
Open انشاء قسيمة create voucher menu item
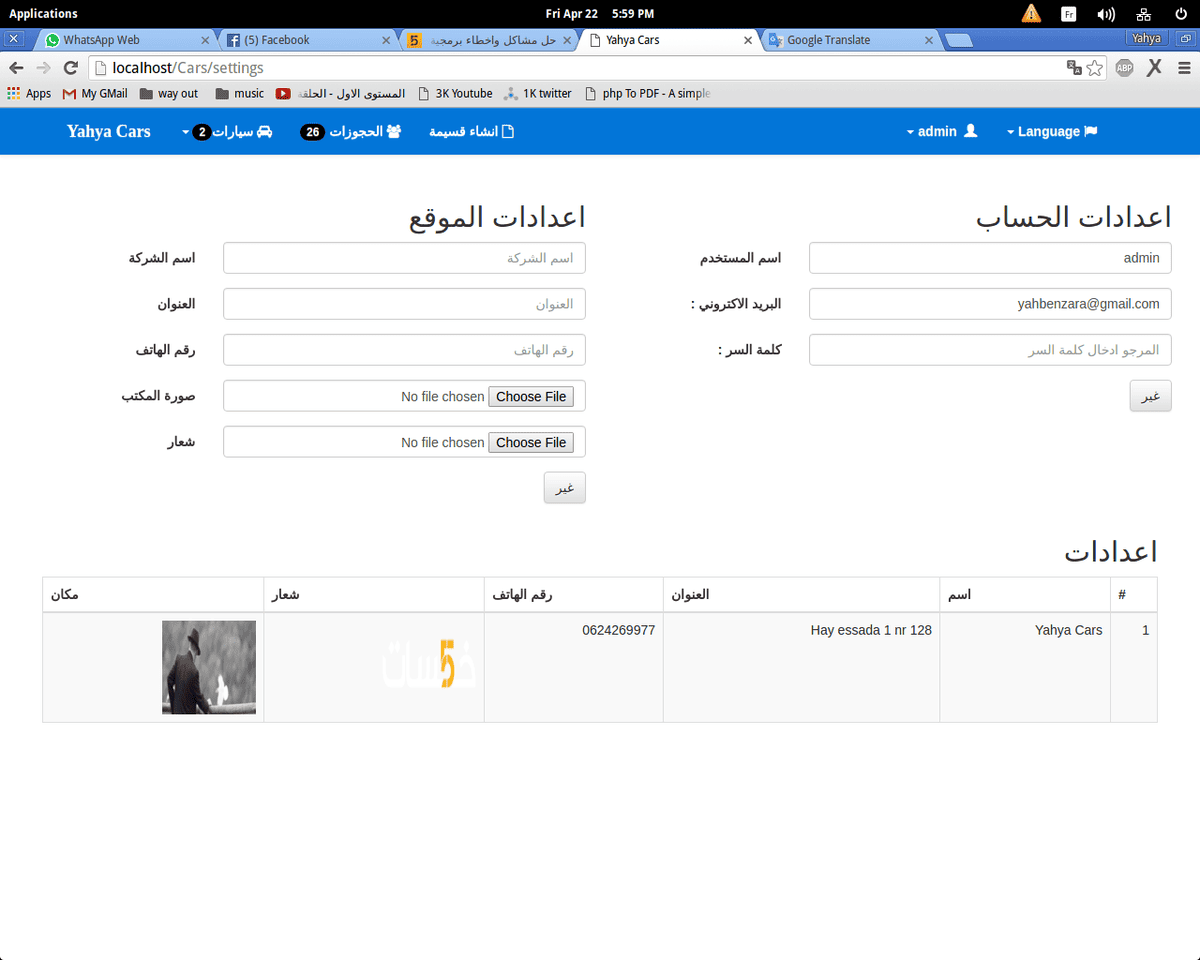pos(471,131)
